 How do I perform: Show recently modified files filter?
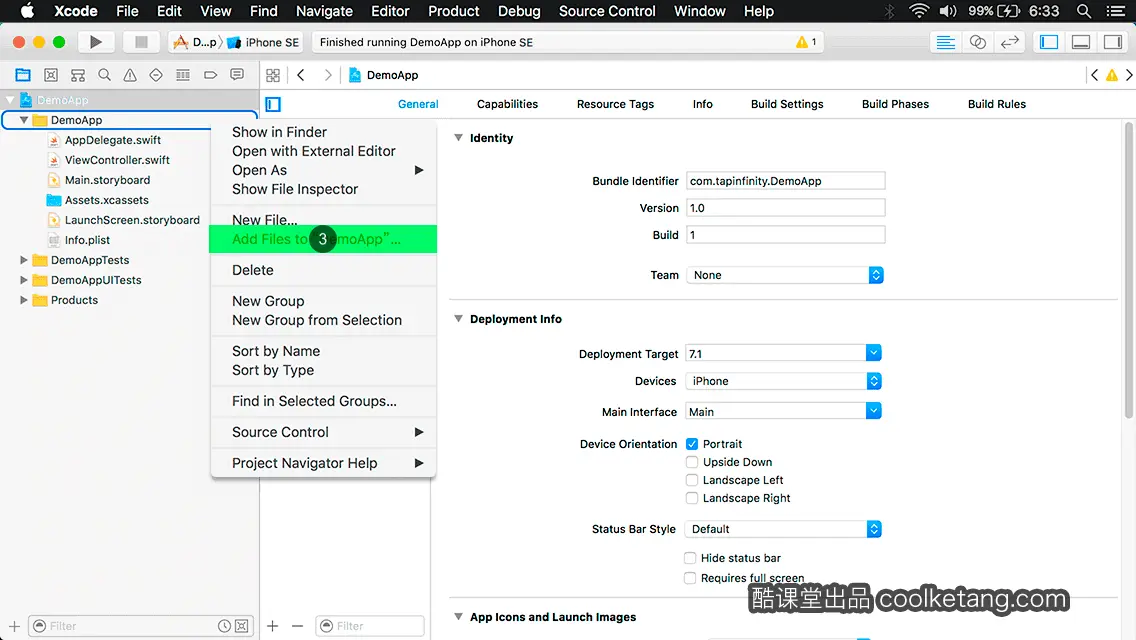[225, 626]
